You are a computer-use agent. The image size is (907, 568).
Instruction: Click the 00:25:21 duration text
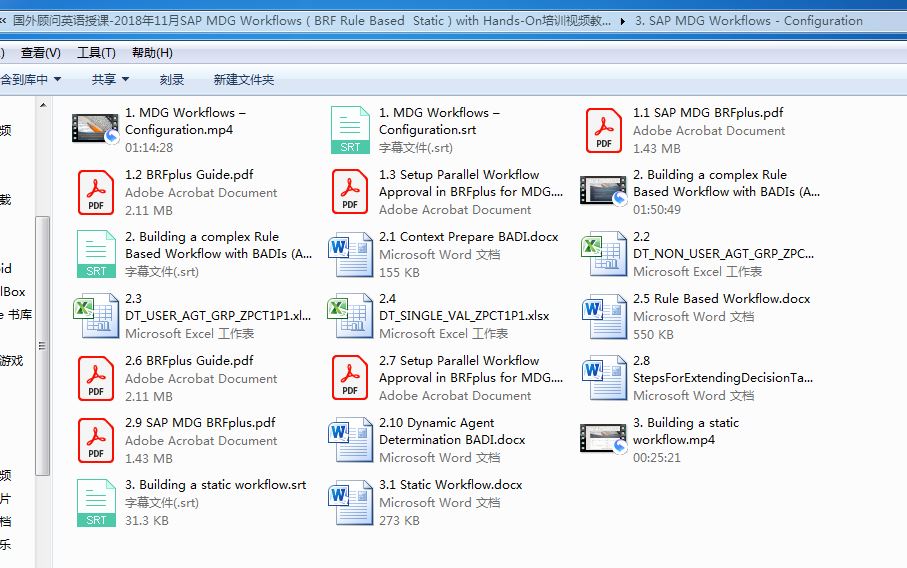657,458
